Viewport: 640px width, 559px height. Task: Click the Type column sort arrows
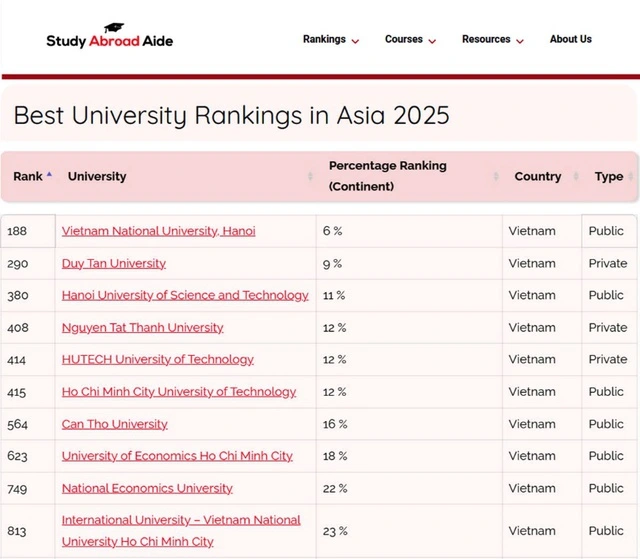coord(631,176)
